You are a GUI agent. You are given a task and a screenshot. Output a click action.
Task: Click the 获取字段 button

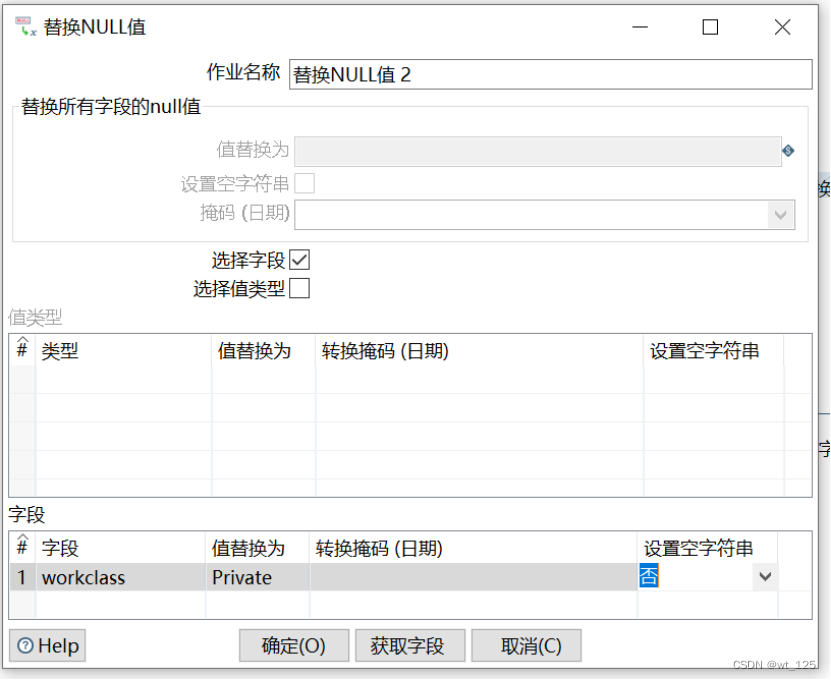click(410, 645)
